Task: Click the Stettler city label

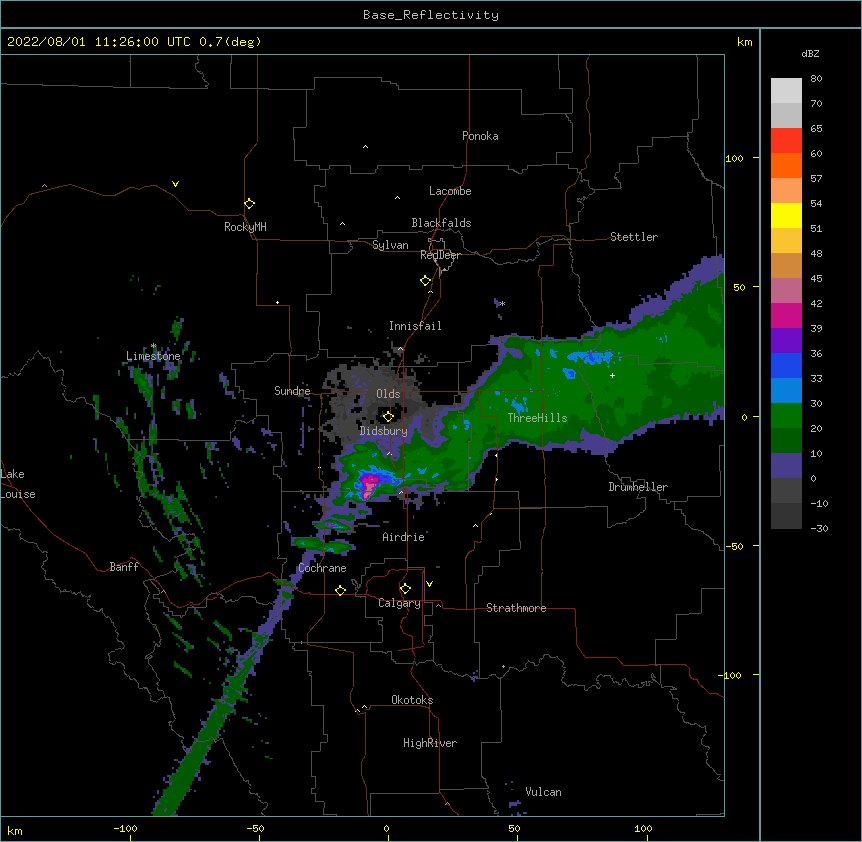Action: tap(634, 237)
